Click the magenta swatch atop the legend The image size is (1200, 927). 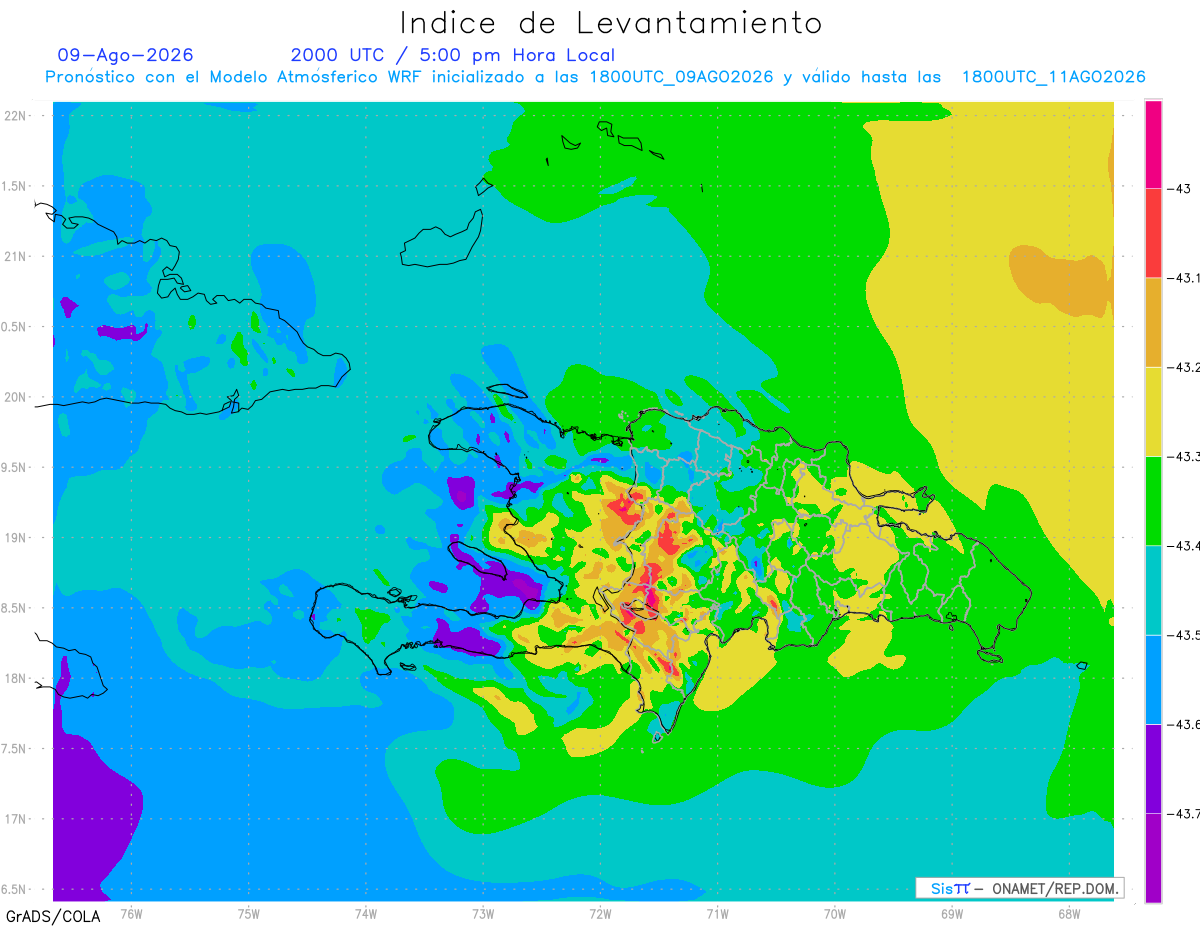[1153, 144]
